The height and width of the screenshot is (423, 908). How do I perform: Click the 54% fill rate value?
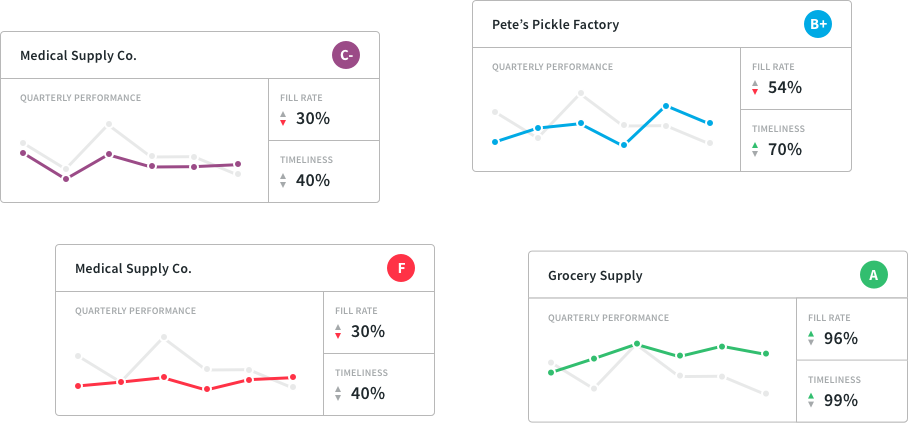(785, 88)
